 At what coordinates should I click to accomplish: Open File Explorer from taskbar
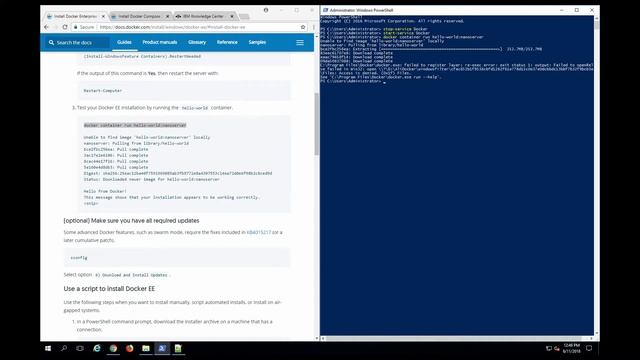click(x=146, y=349)
